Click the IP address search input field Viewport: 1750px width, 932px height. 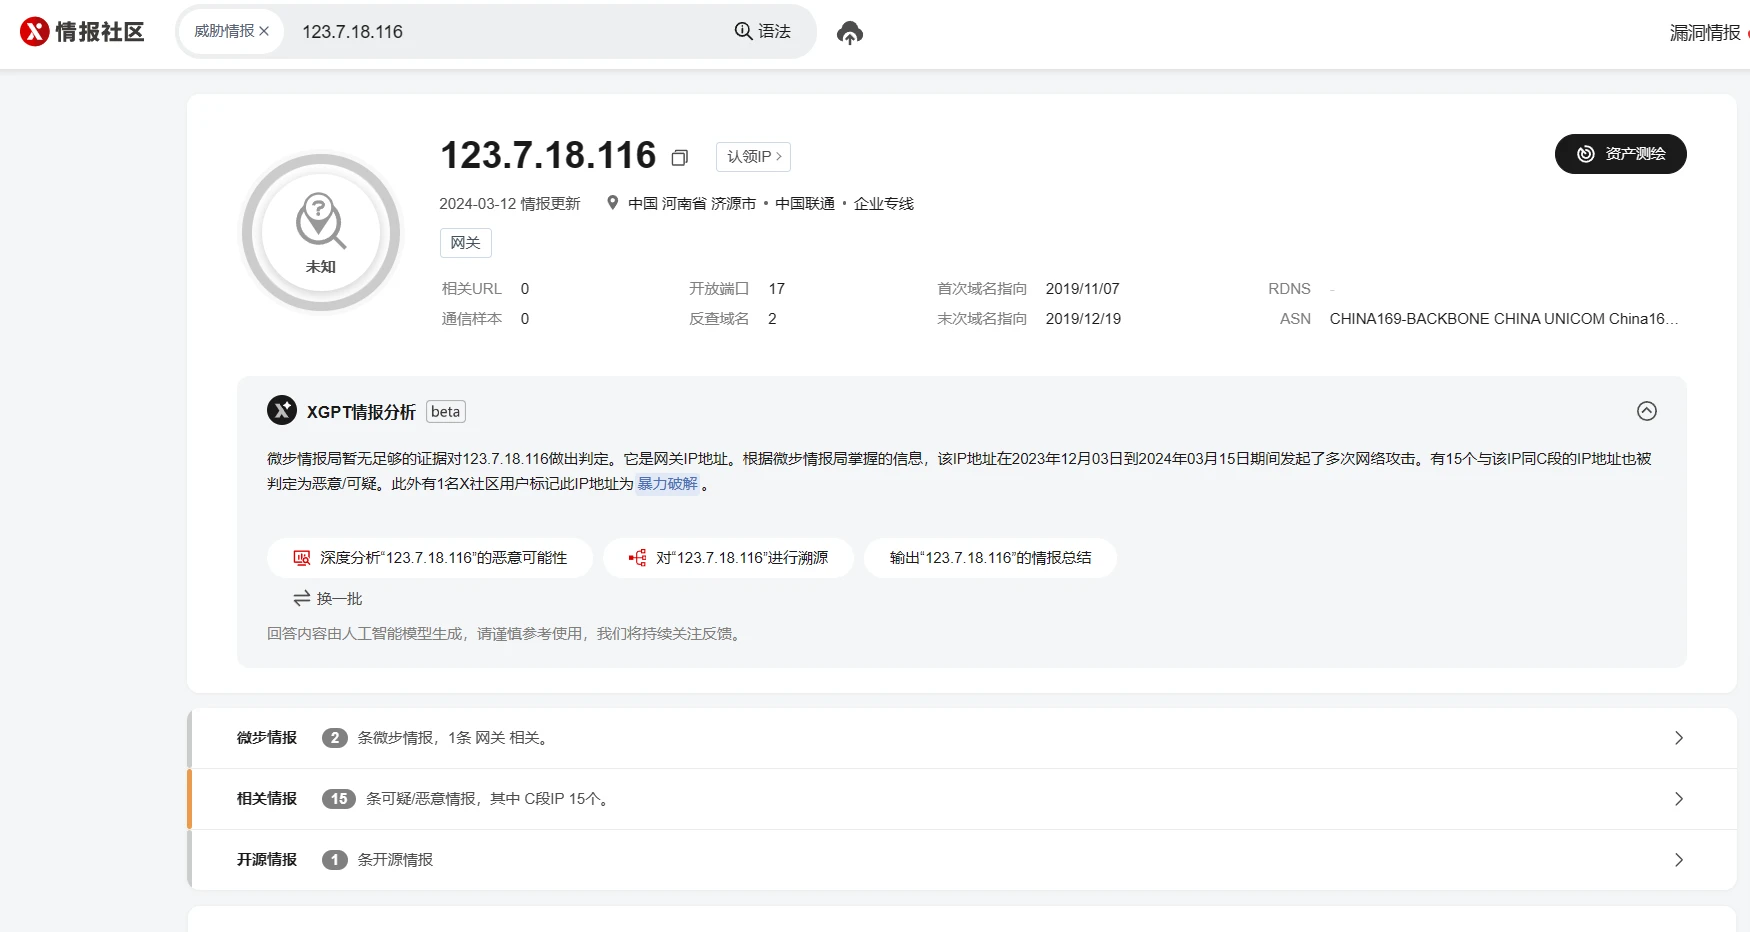pos(510,32)
